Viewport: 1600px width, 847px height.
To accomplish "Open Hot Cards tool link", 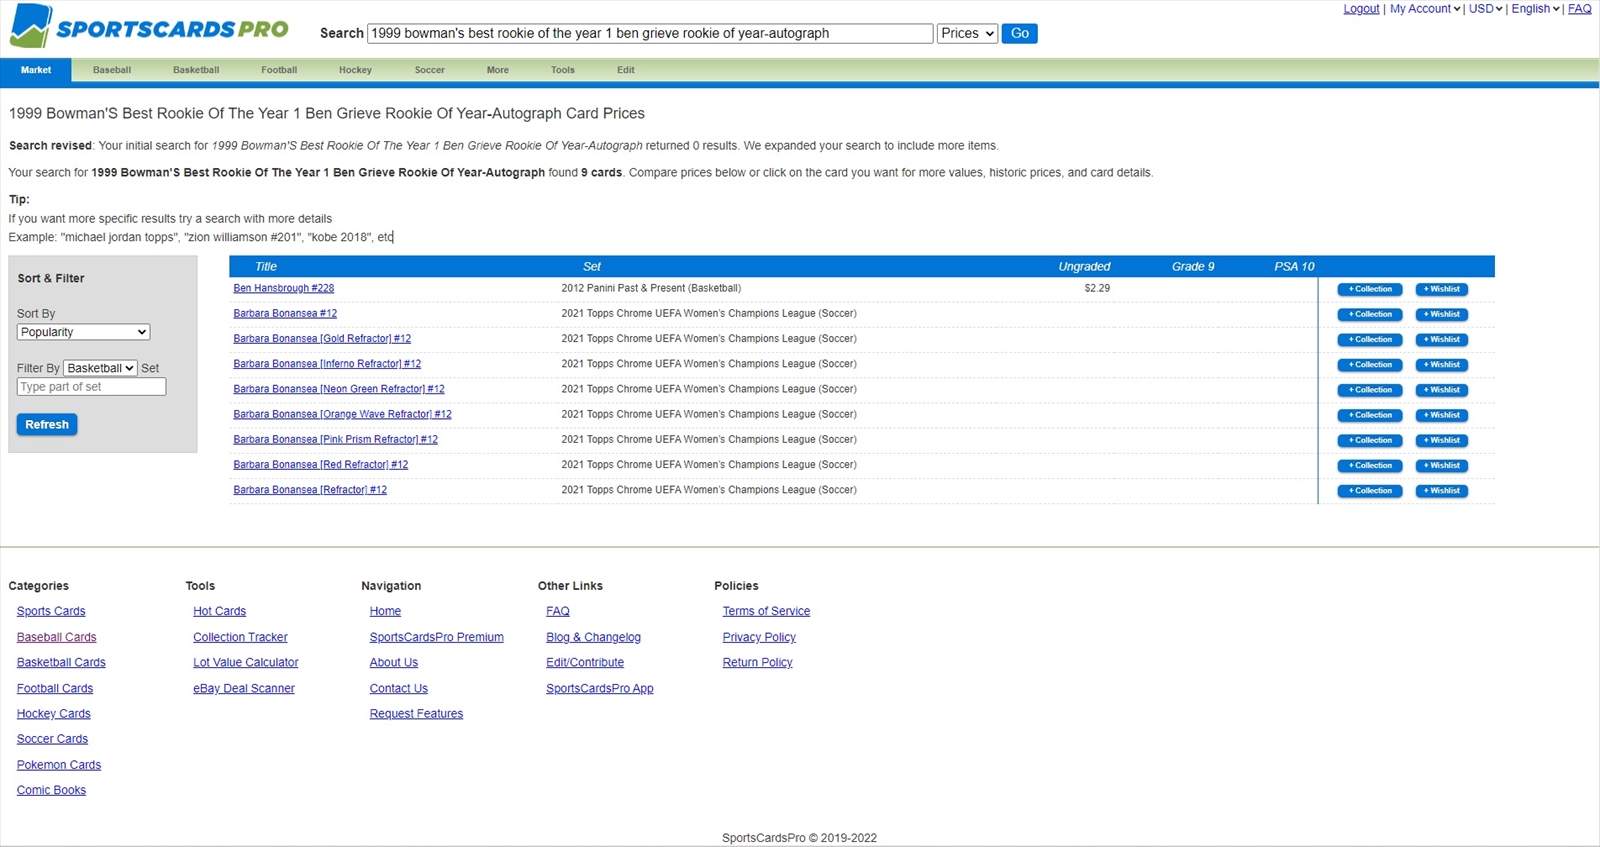I will [219, 611].
